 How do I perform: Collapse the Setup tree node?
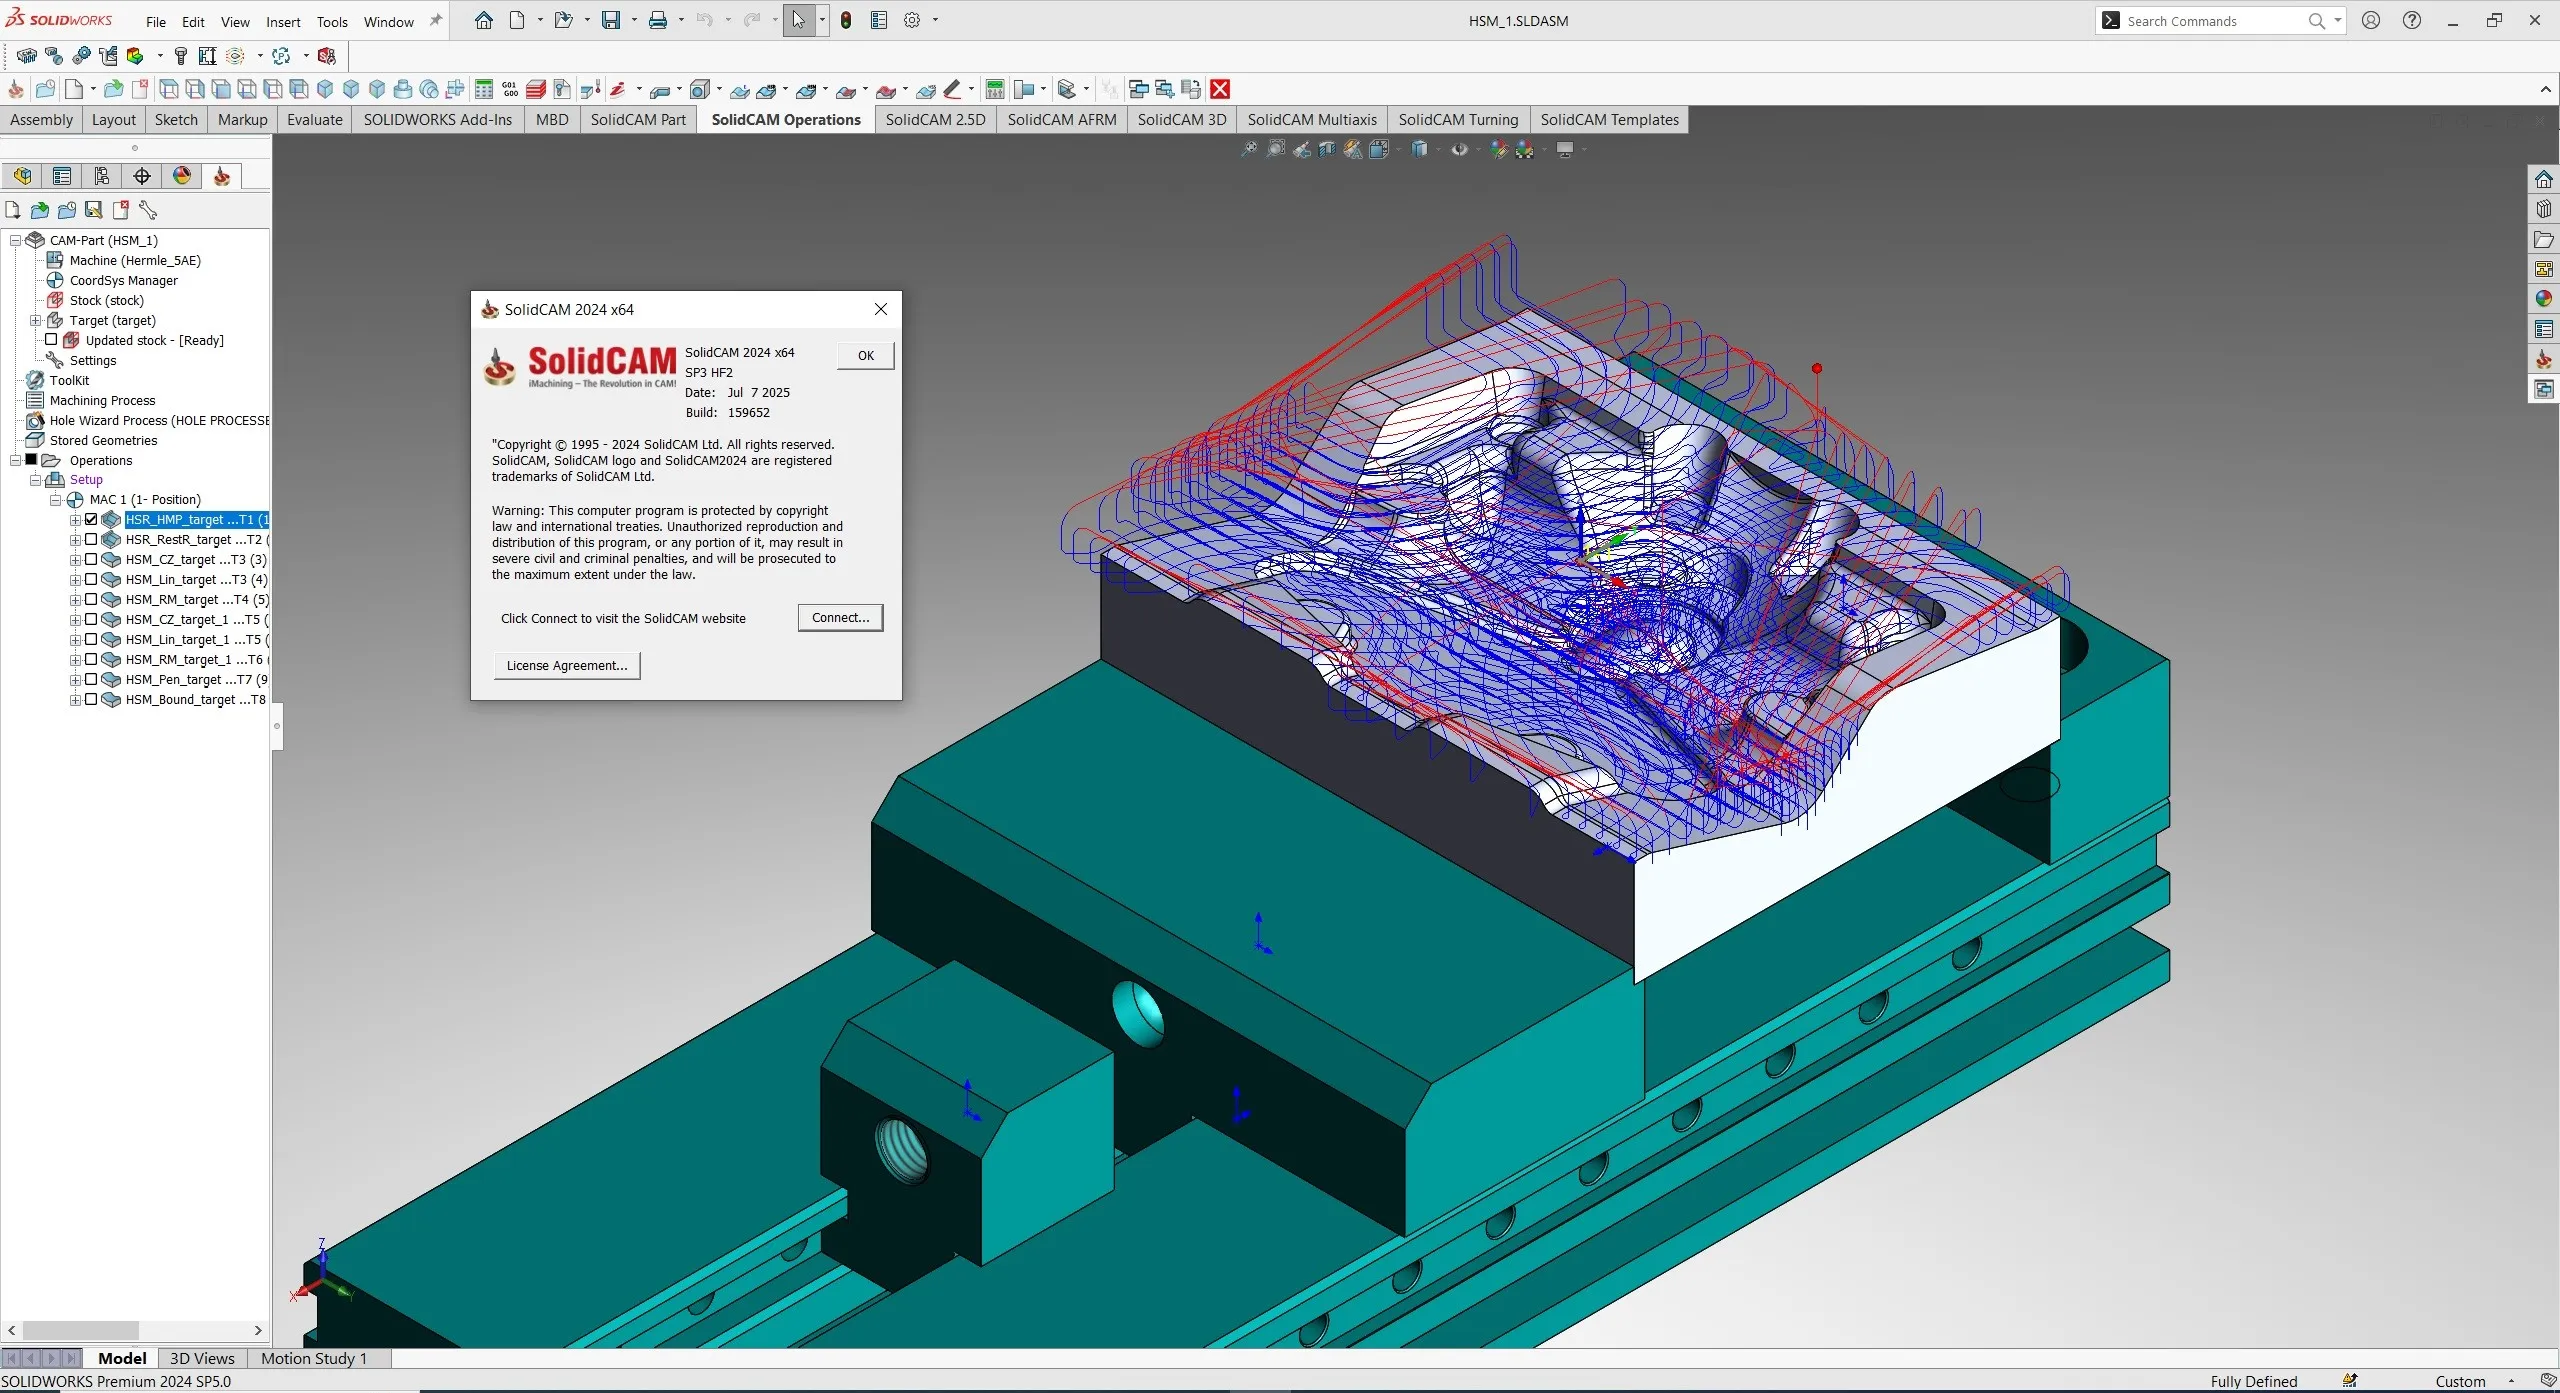(x=35, y=480)
